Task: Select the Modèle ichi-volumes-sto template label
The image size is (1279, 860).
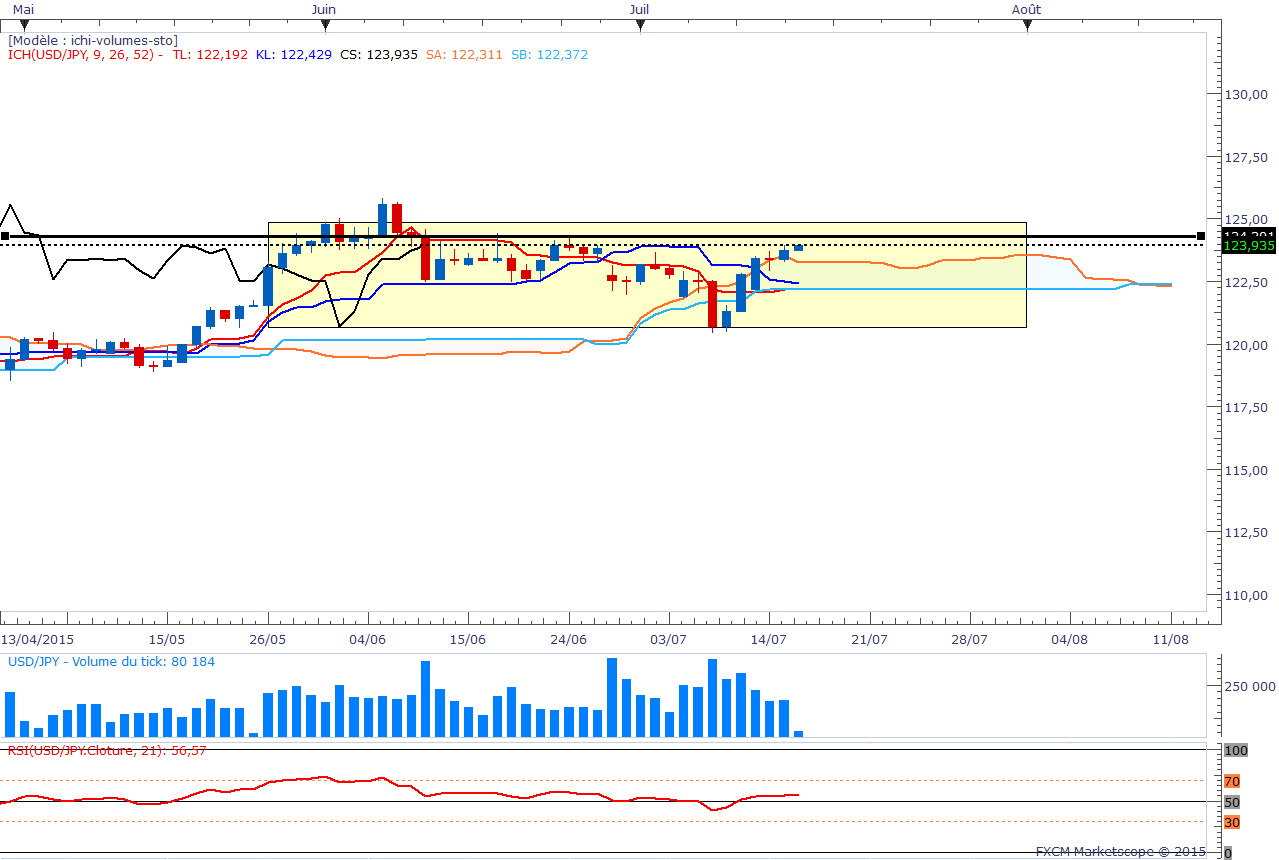Action: pyautogui.click(x=92, y=40)
